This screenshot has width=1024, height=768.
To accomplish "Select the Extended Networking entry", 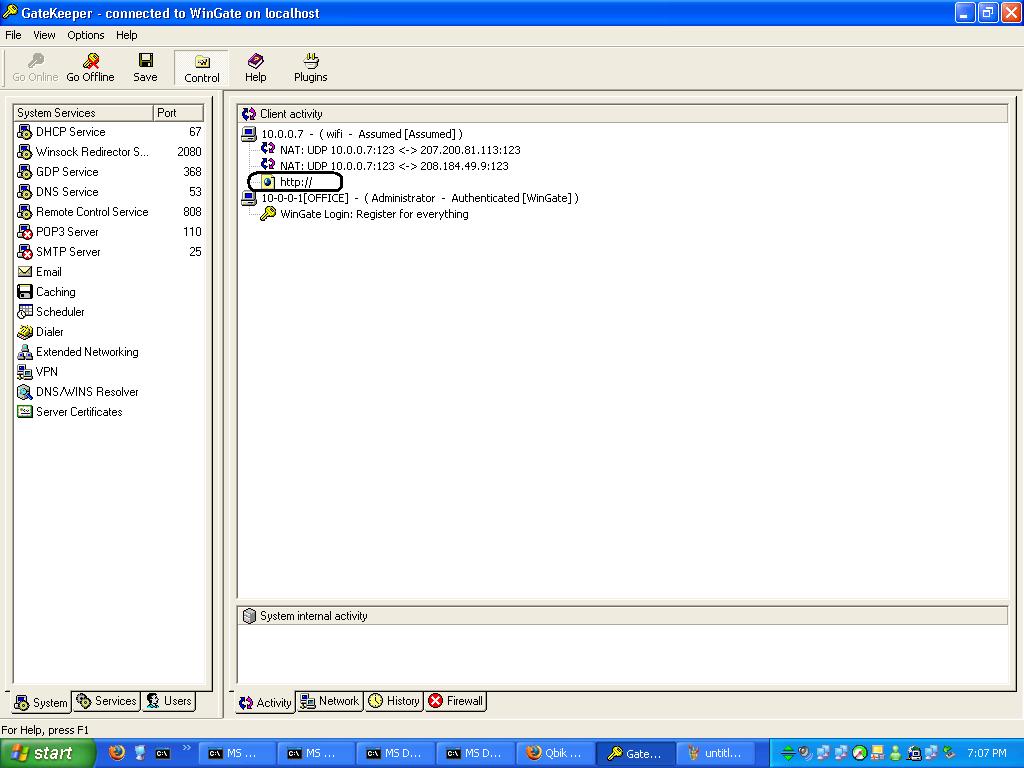I will tap(87, 352).
